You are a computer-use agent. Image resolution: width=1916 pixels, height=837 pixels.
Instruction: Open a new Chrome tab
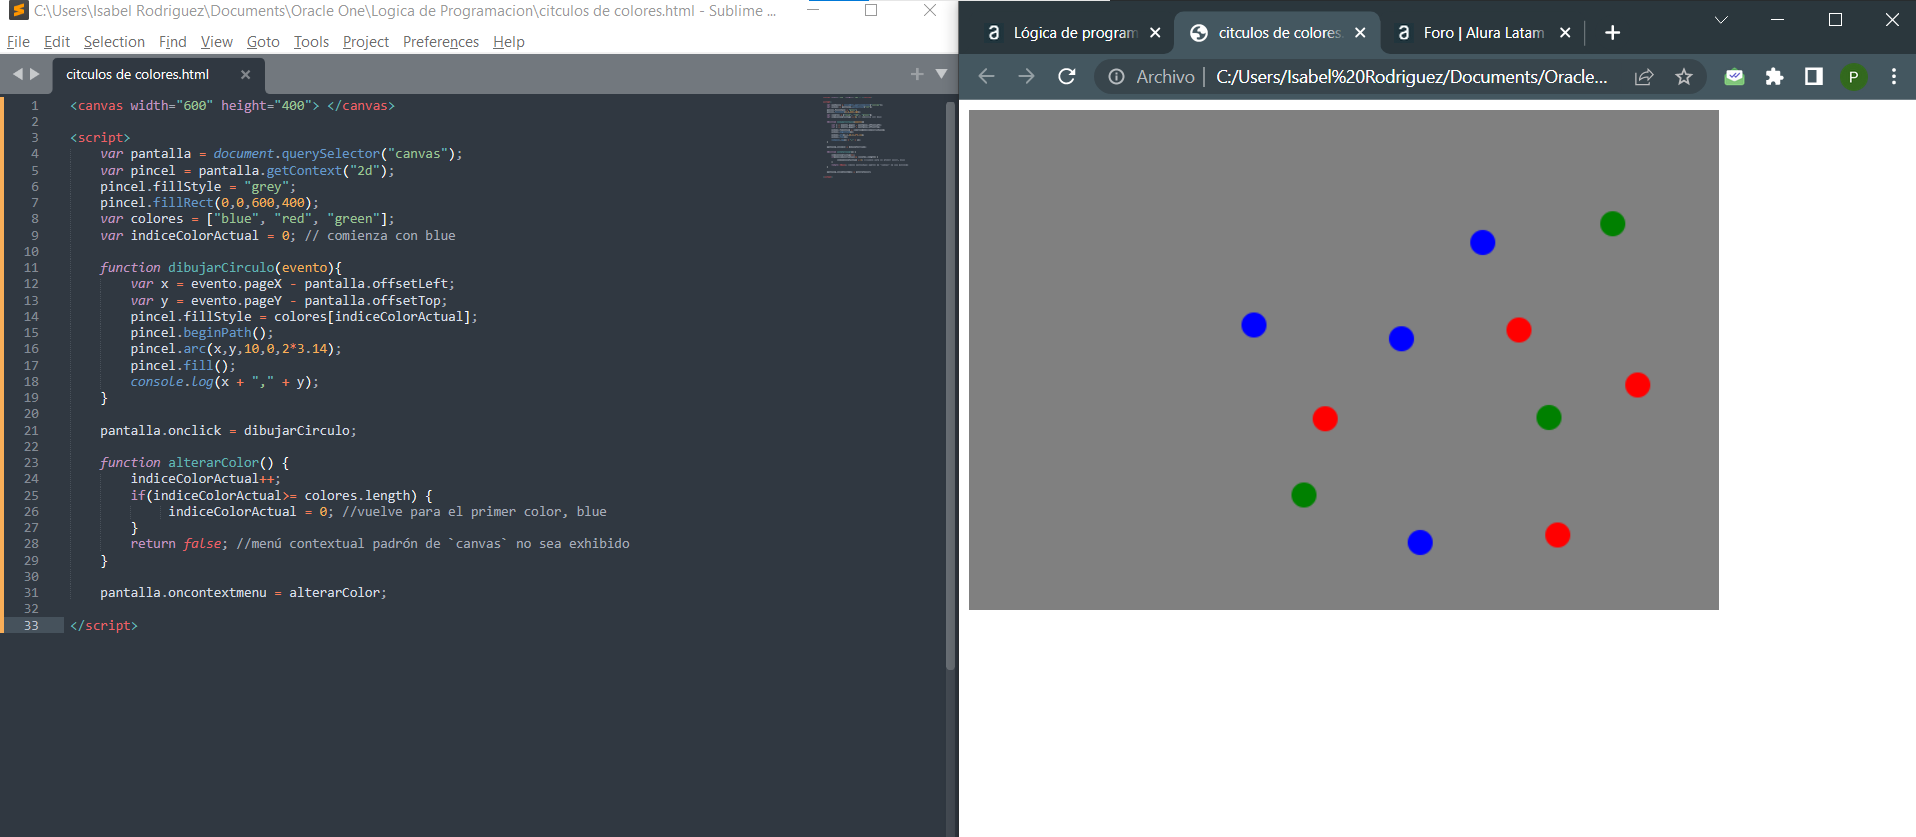(1612, 33)
